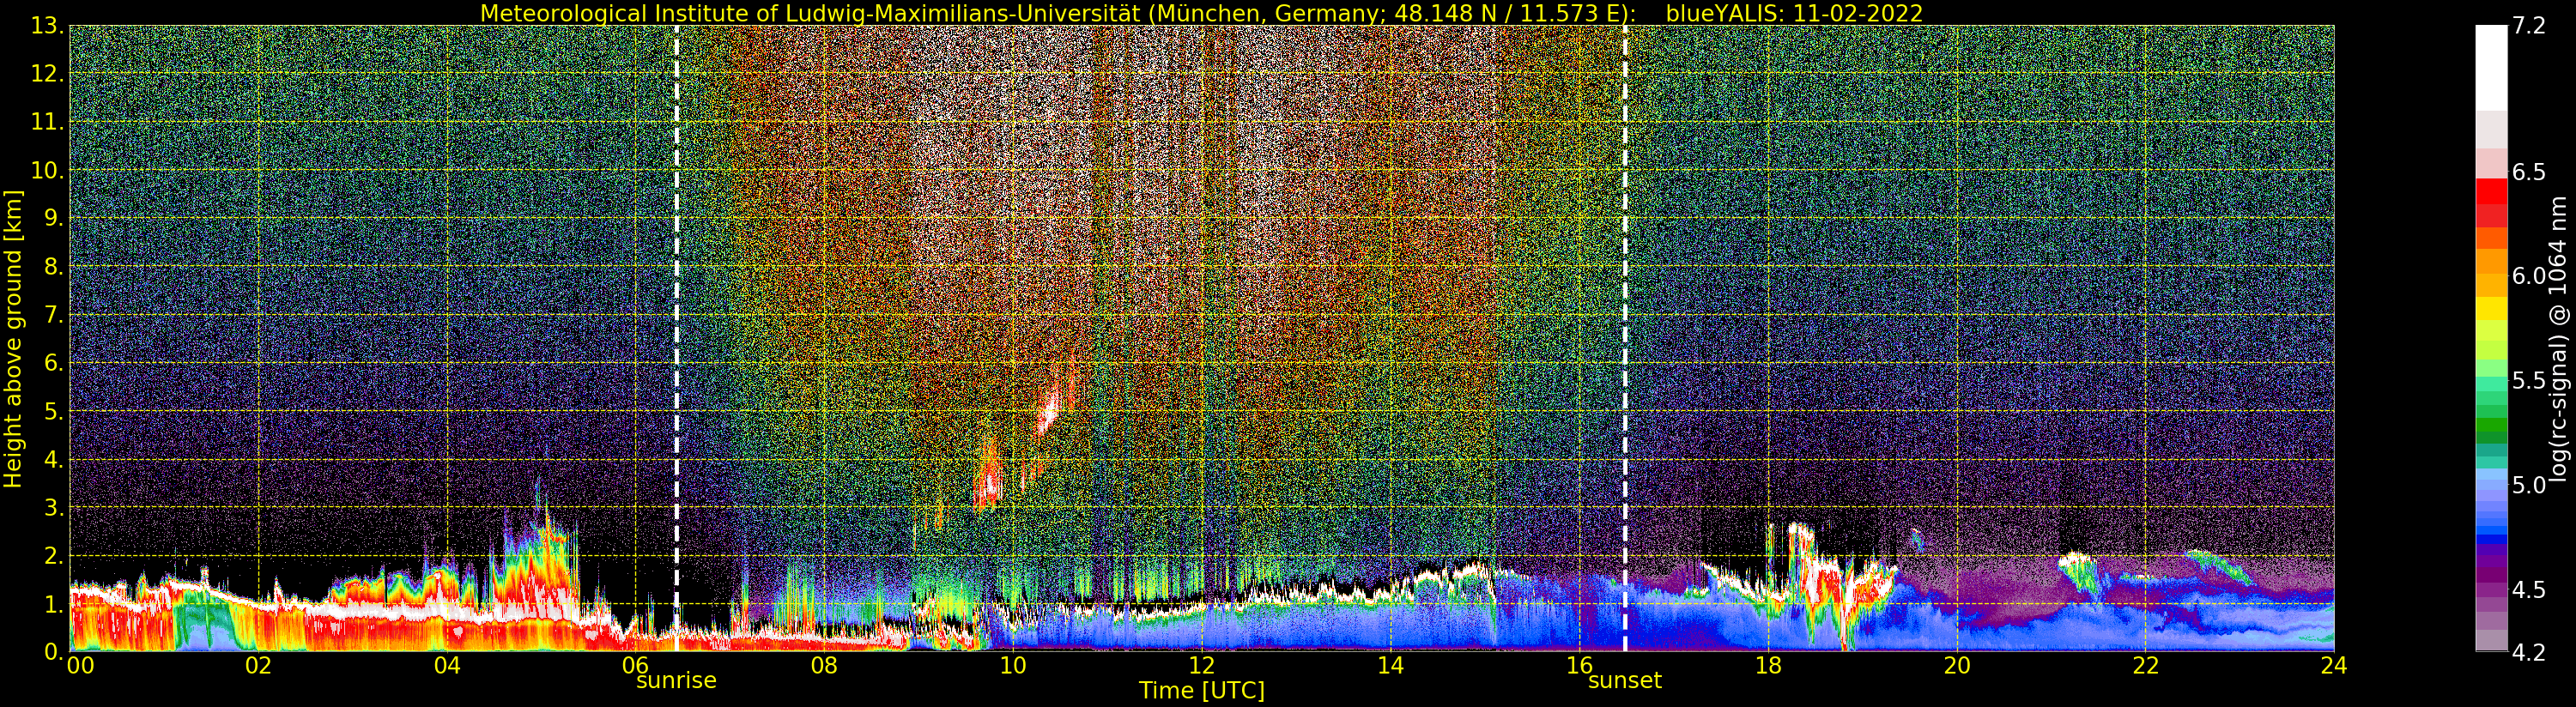Click the time axis tick '14'
2576x707 pixels.
[x=1390, y=666]
